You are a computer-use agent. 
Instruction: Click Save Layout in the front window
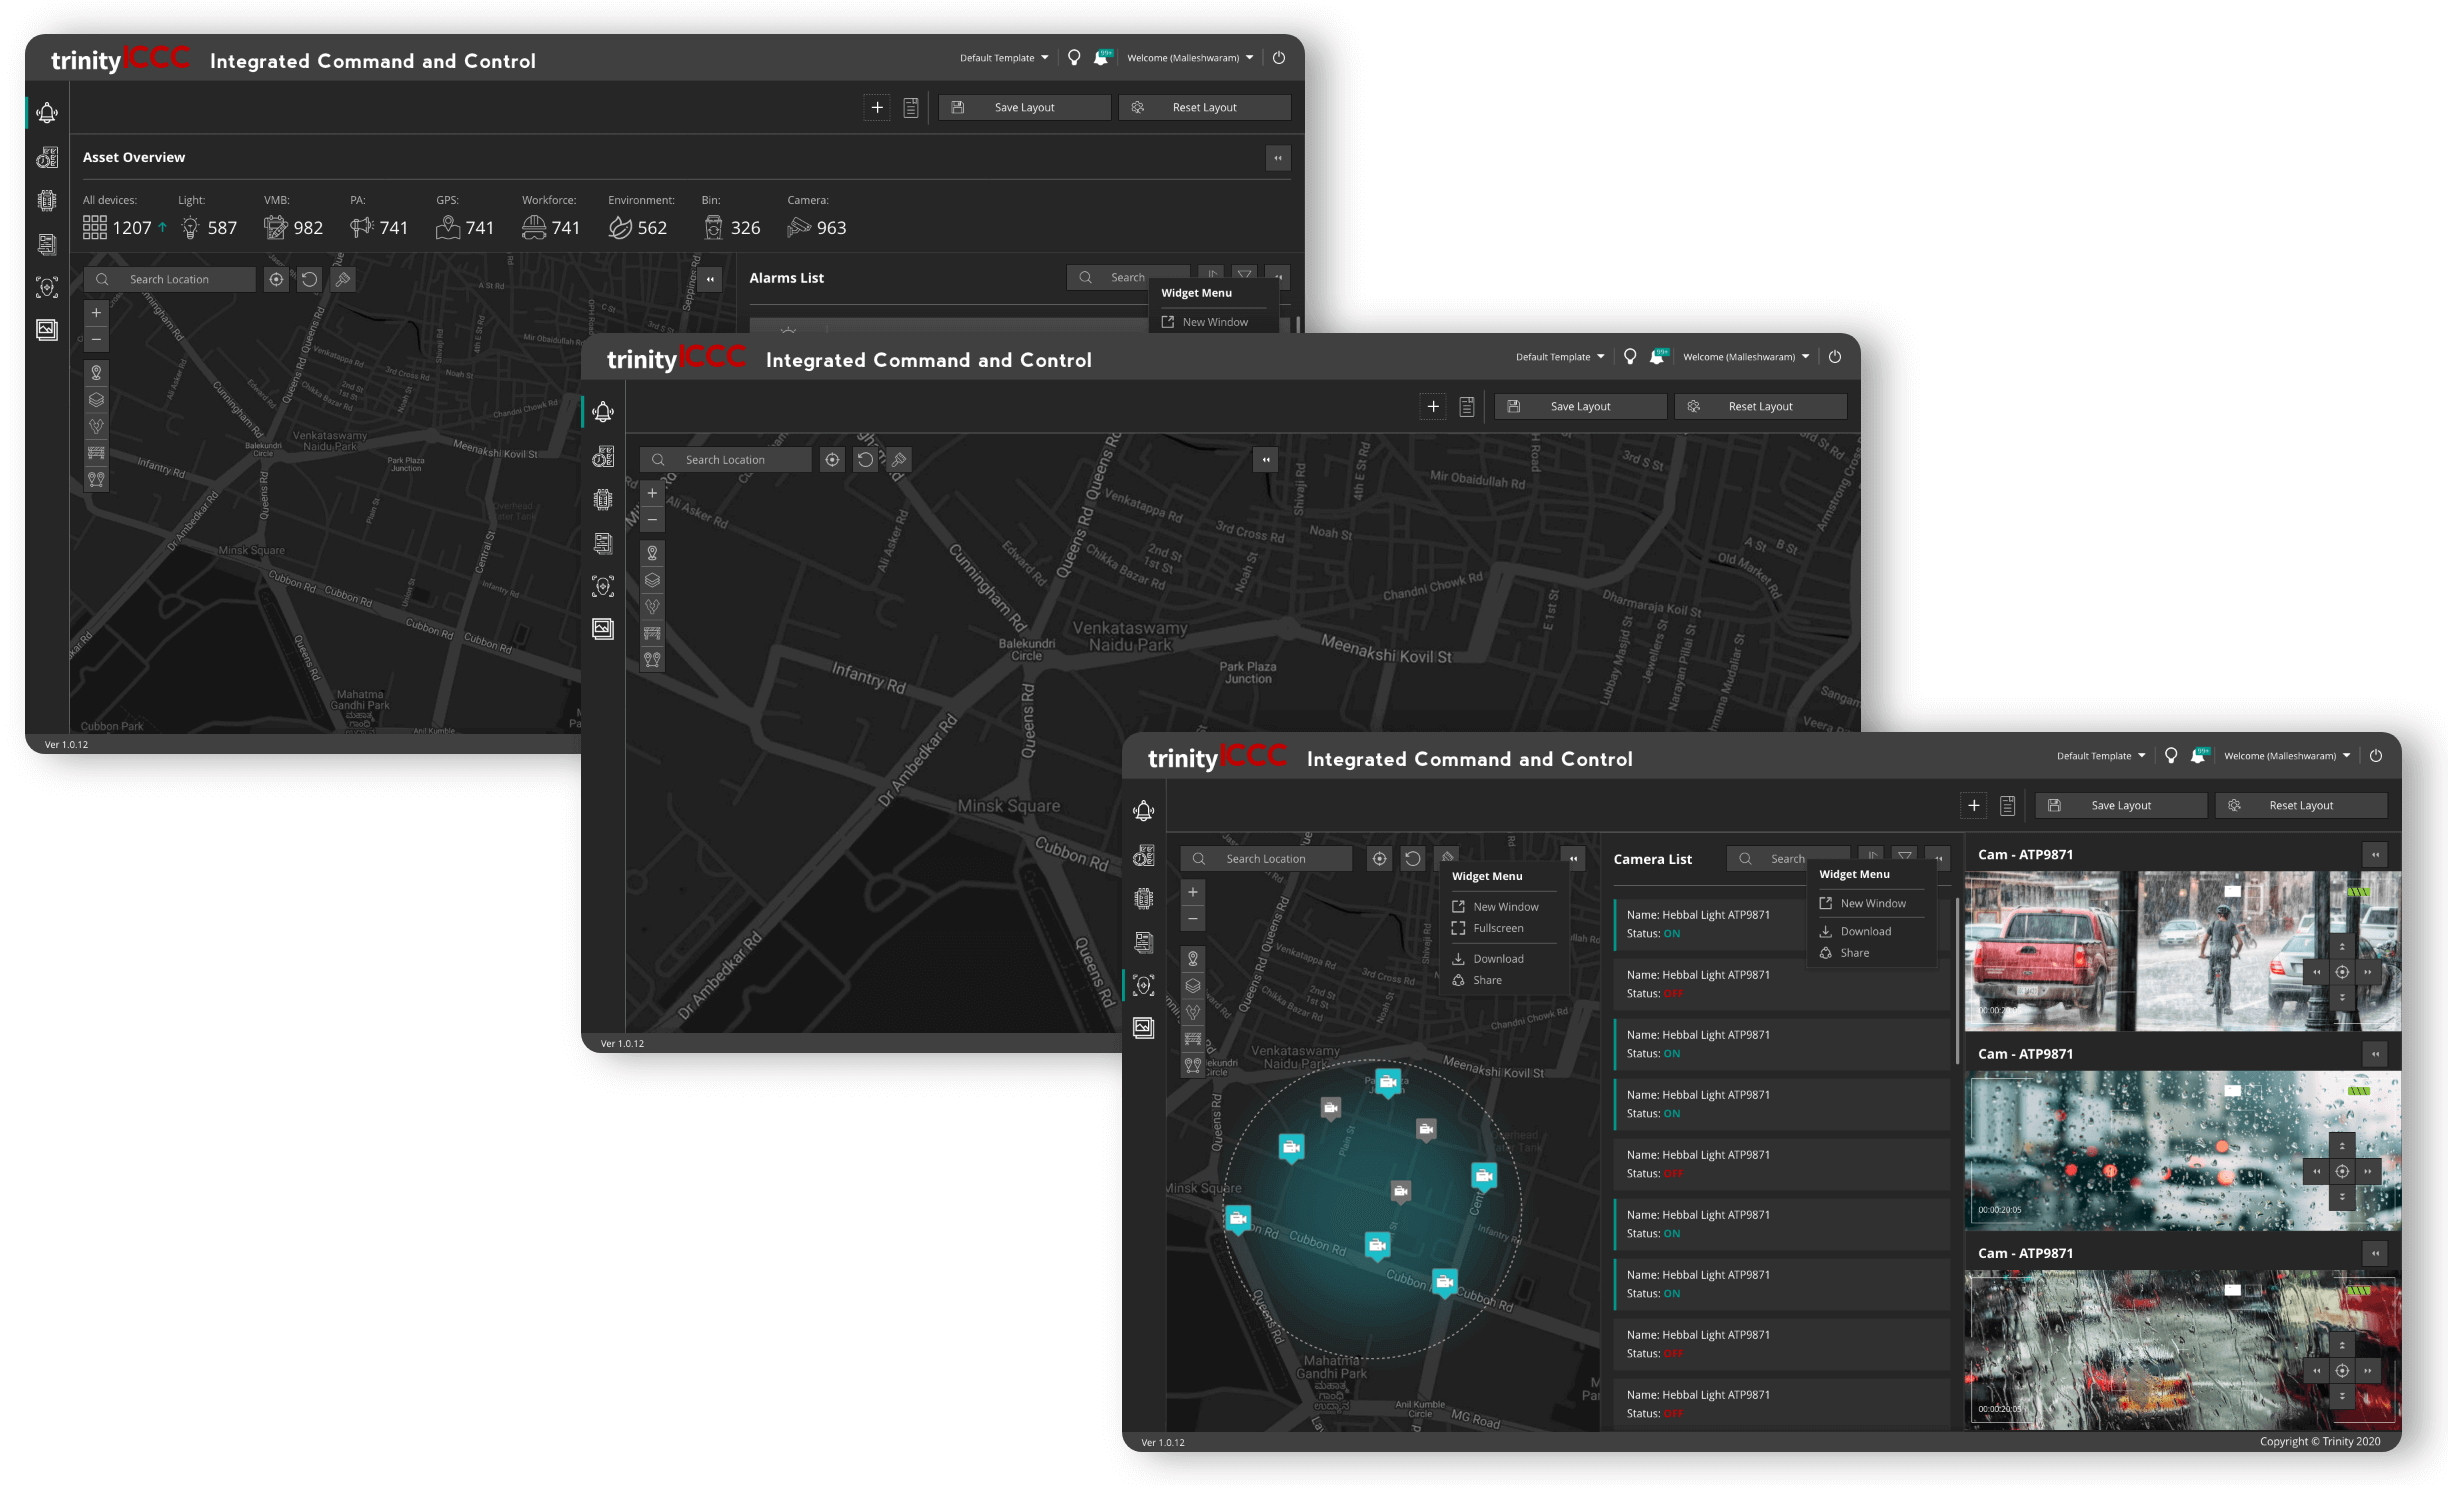(2120, 805)
